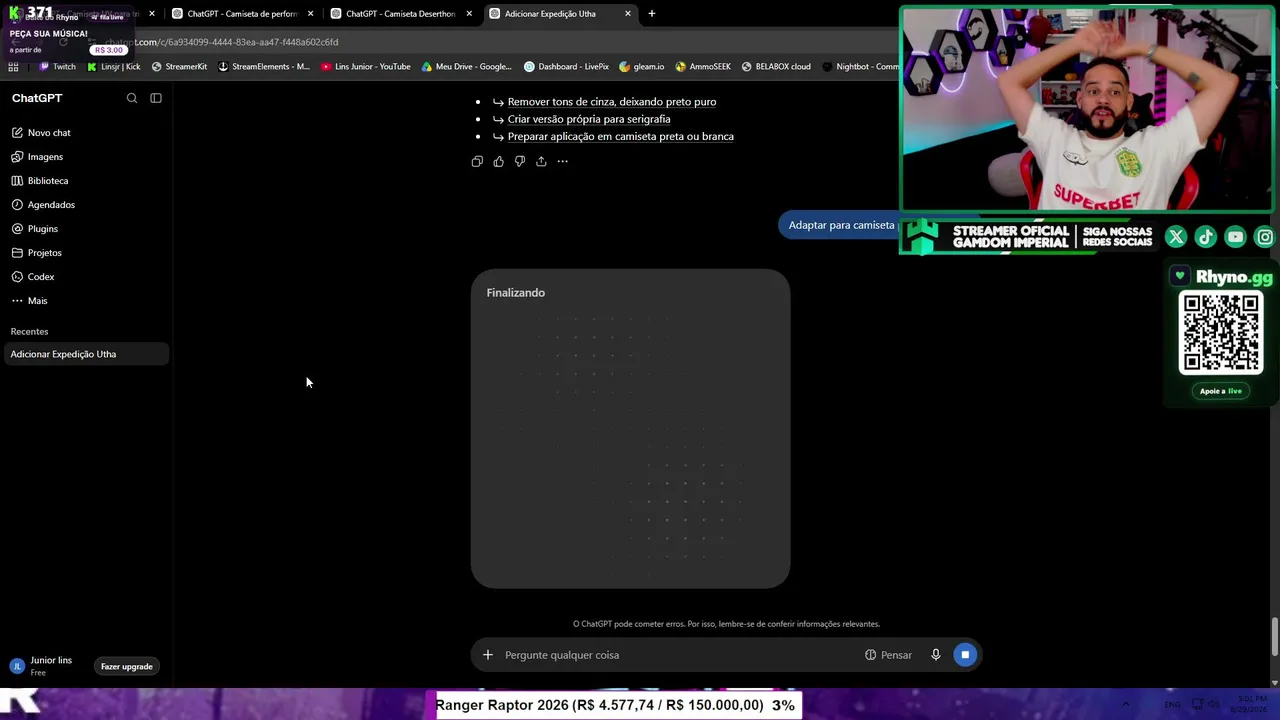
Task: Click the Finalizando image placeholder
Action: tap(630, 428)
